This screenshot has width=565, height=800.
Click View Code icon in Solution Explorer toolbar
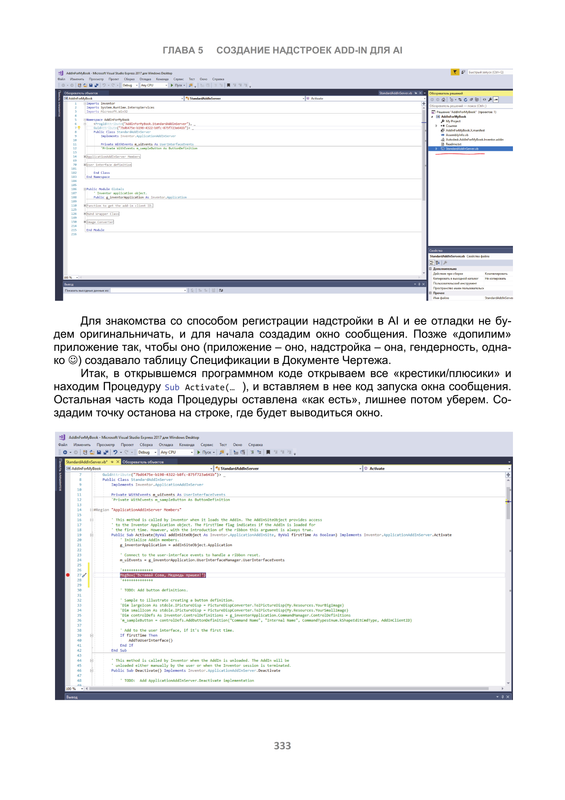483,99
